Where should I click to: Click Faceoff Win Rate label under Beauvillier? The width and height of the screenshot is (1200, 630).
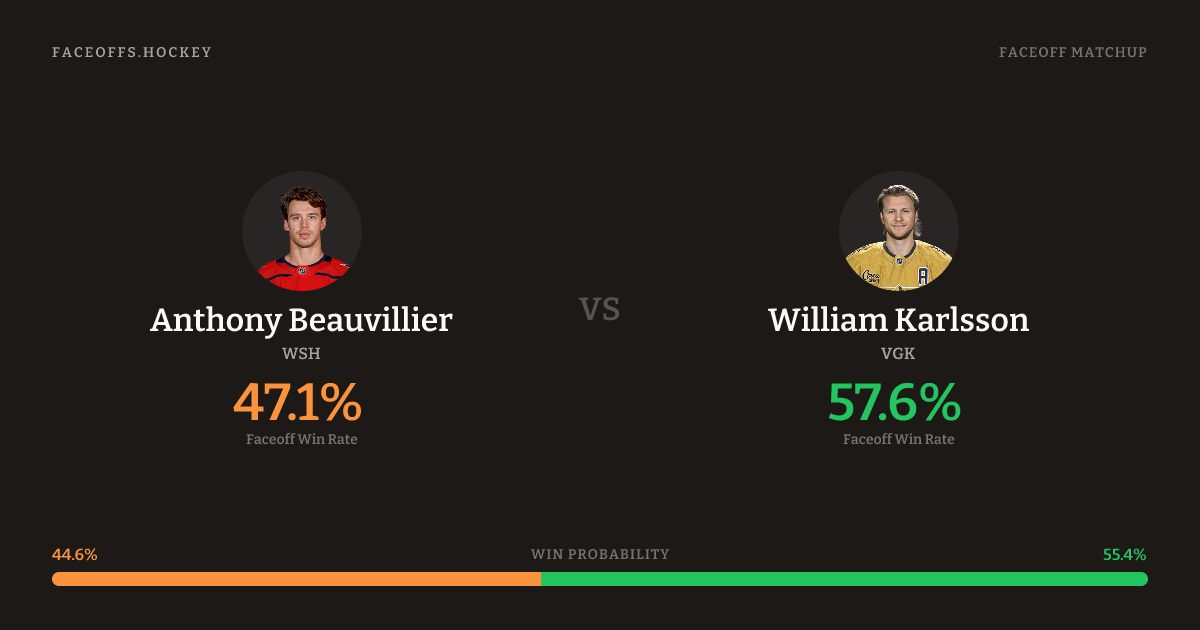point(301,439)
